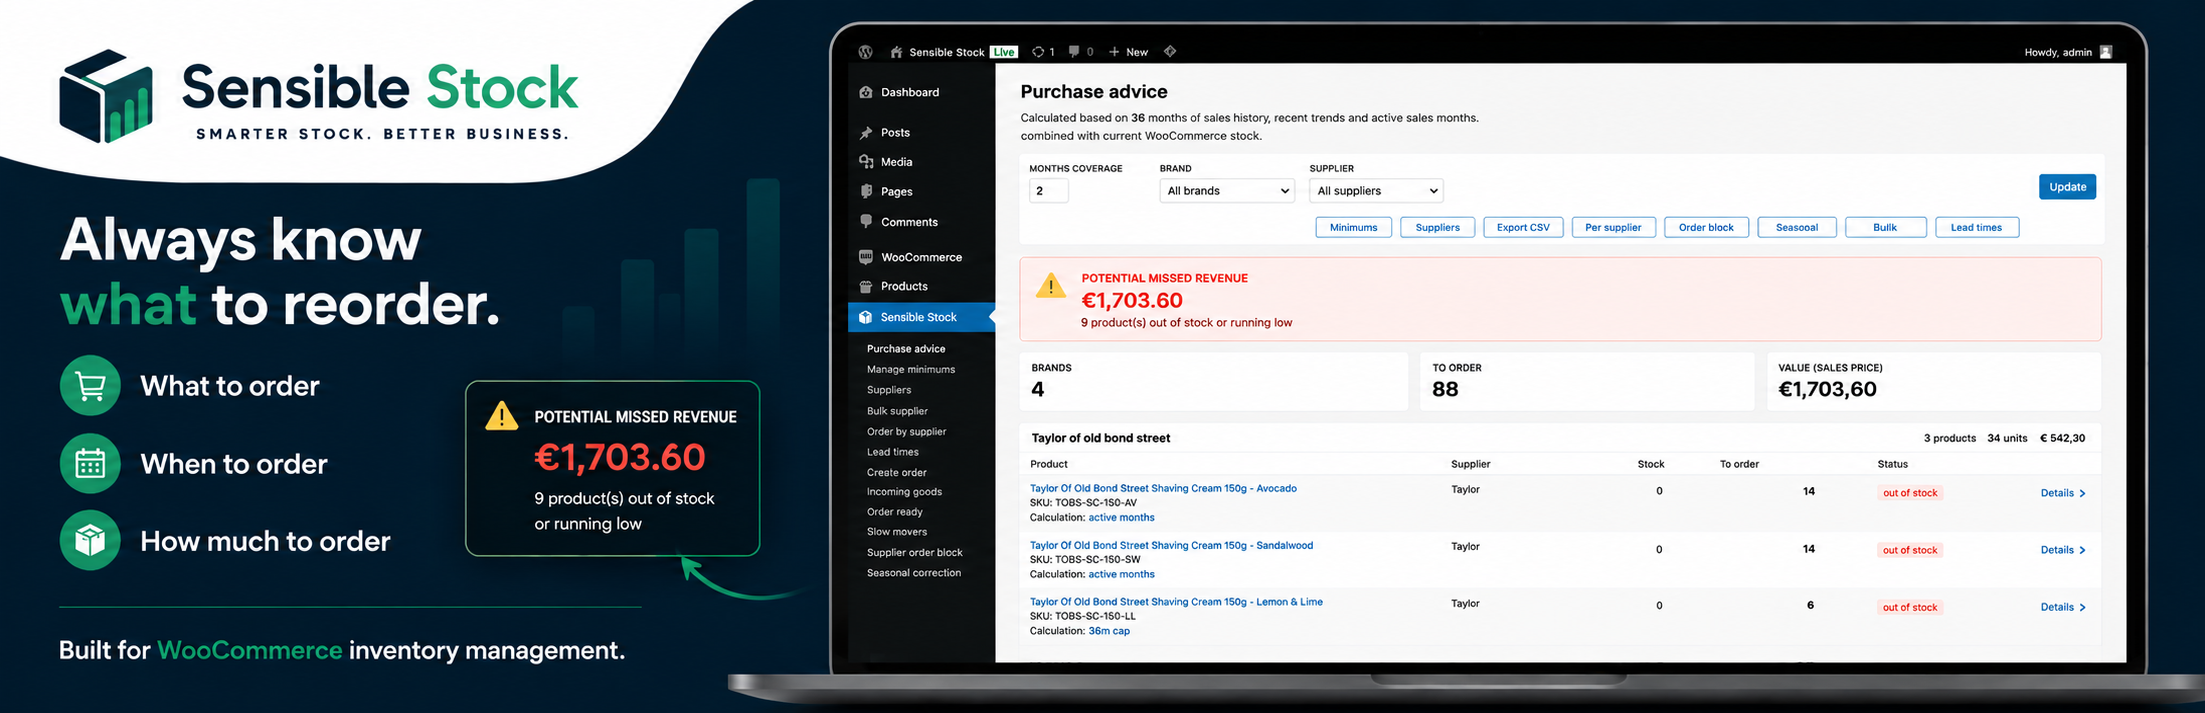2205x713 pixels.
Task: Open Supplier order block submenu item
Action: point(914,552)
